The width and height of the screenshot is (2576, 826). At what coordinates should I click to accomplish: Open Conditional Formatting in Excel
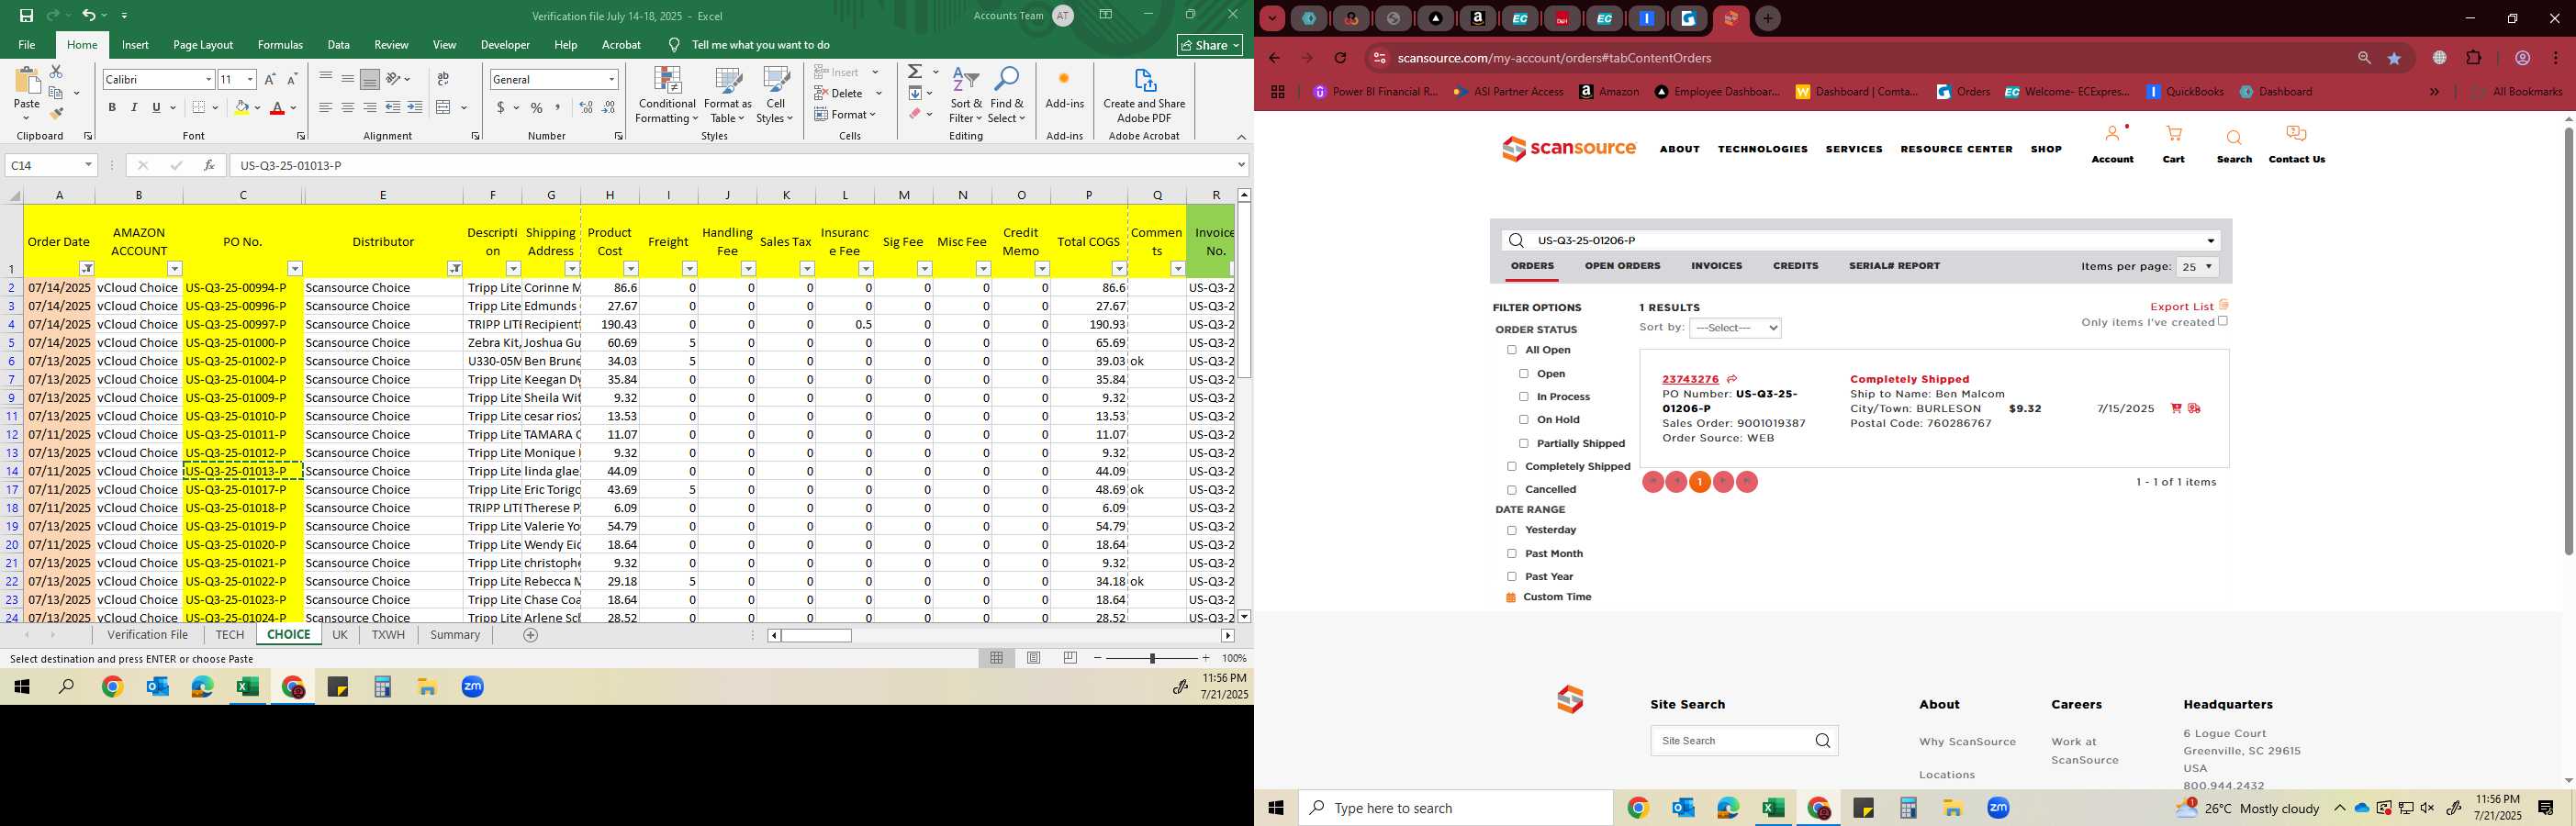pyautogui.click(x=667, y=96)
